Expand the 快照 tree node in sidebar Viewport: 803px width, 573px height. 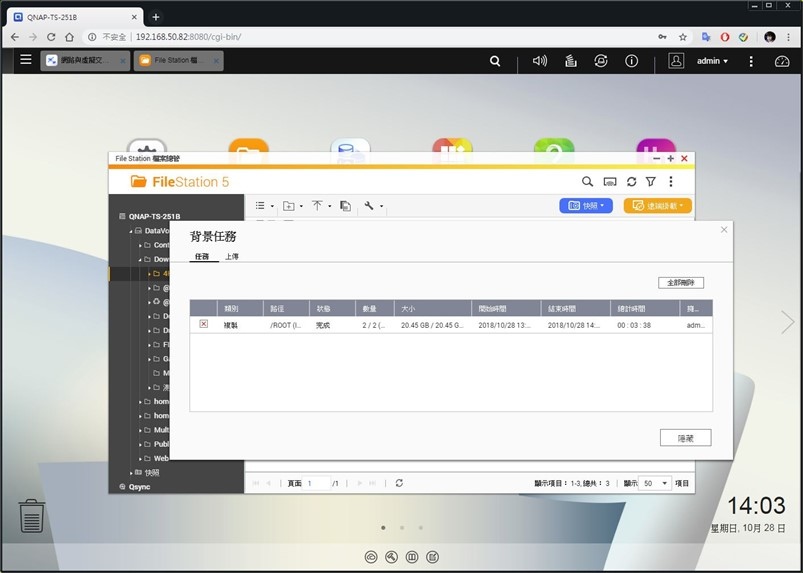click(131, 473)
